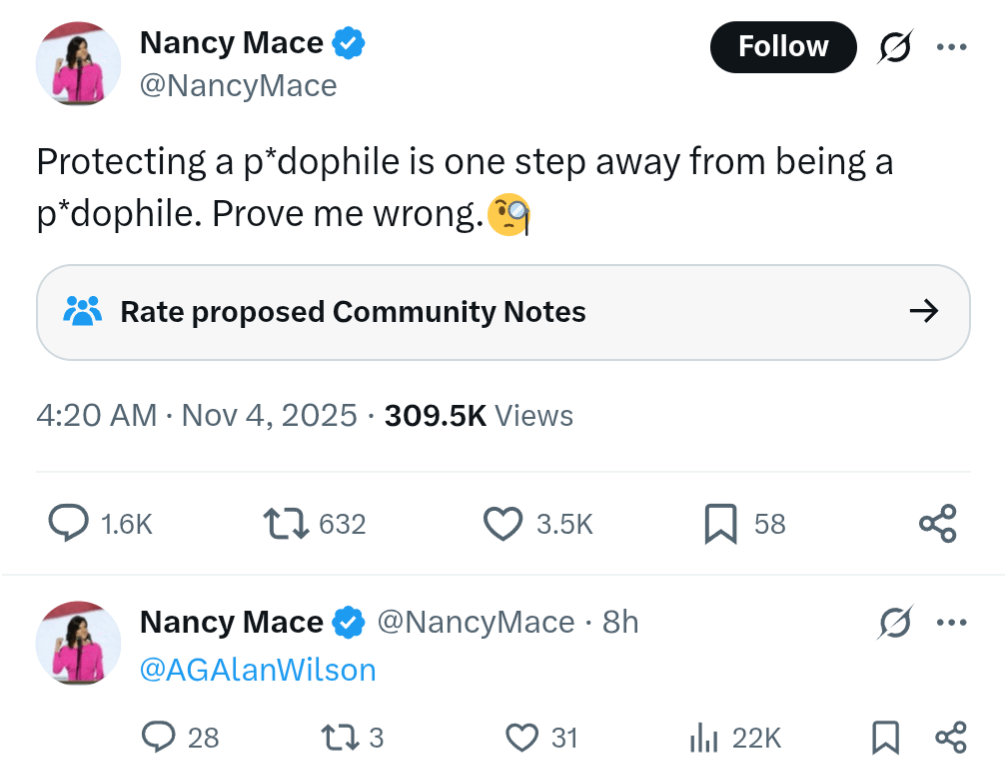This screenshot has width=1007, height=783.
Task: Click the reply icon on the main post
Action: (68, 524)
